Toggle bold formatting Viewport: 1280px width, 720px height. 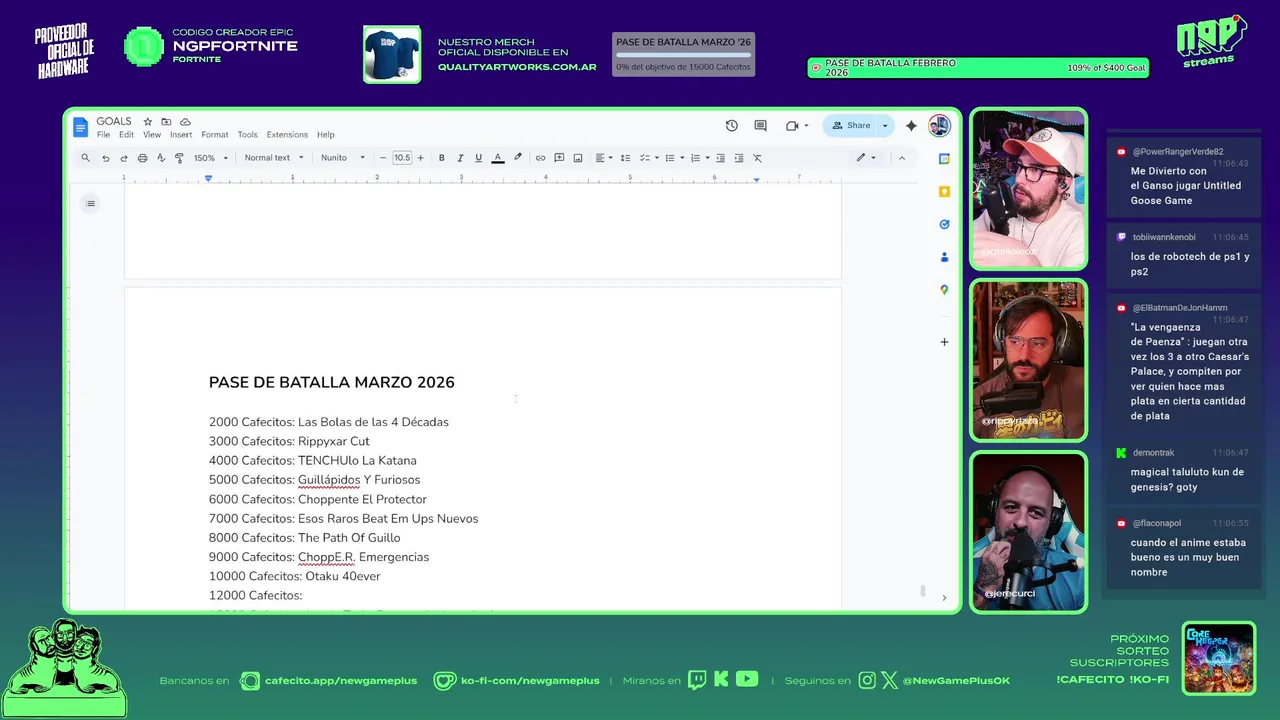pyautogui.click(x=442, y=158)
